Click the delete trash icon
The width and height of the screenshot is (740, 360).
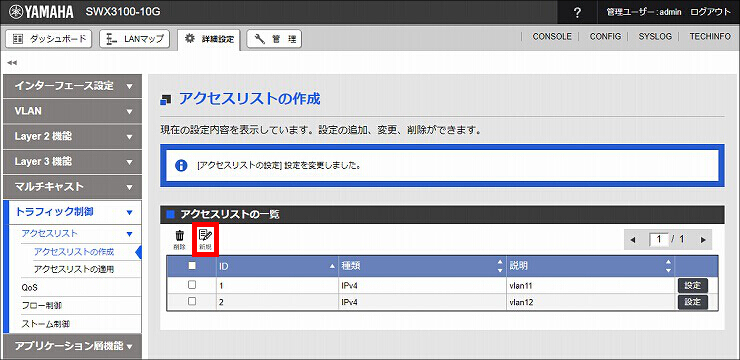point(180,240)
